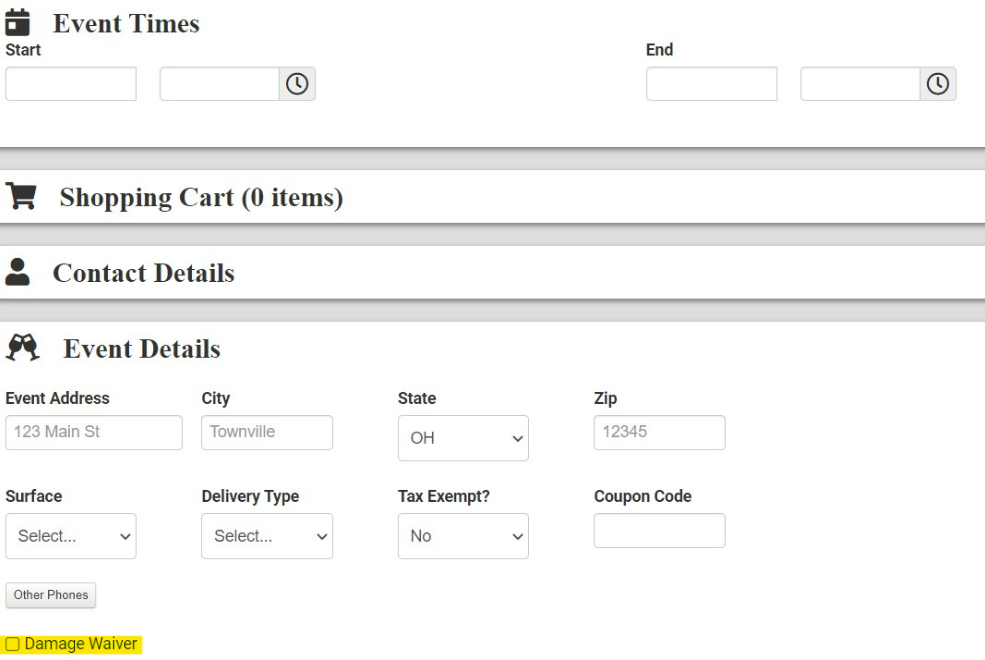985x660 pixels.
Task: Click the person icon beside Contact Details
Action: 18,272
